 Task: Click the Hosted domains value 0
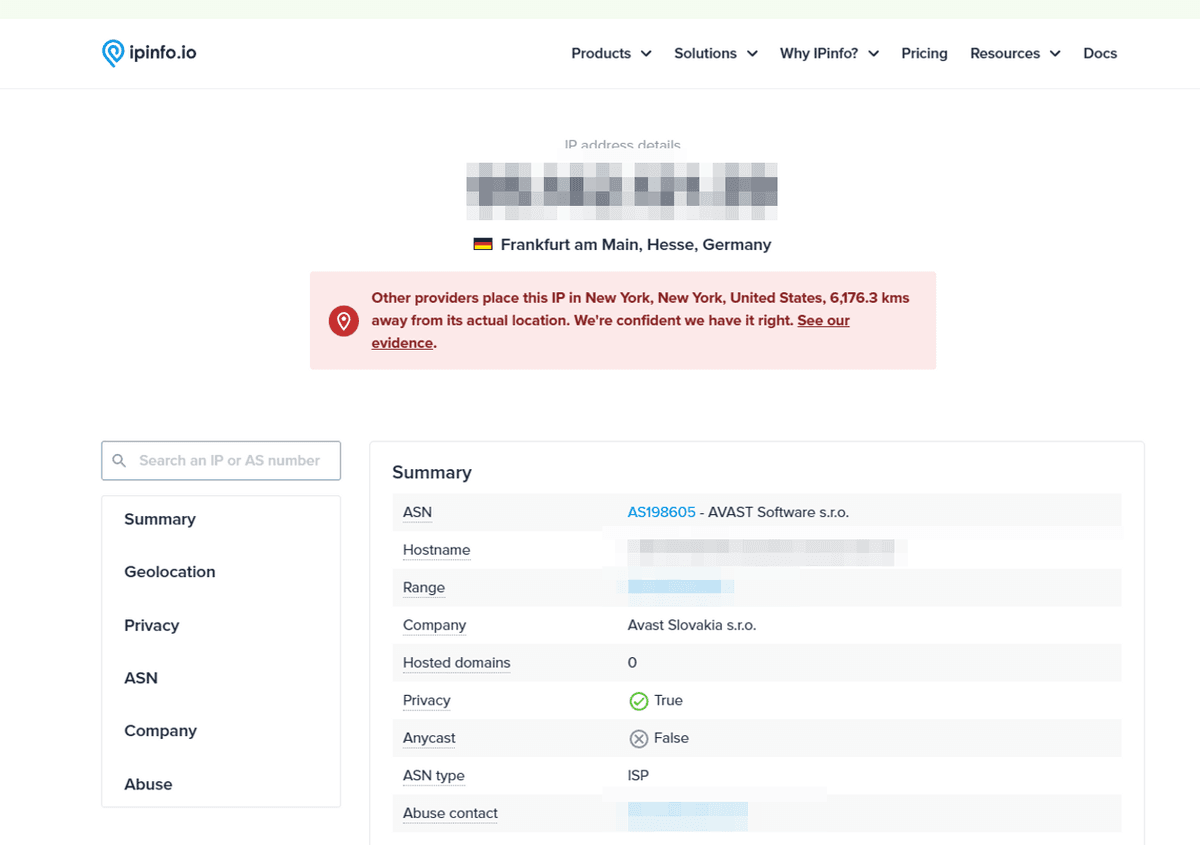[x=632, y=663]
